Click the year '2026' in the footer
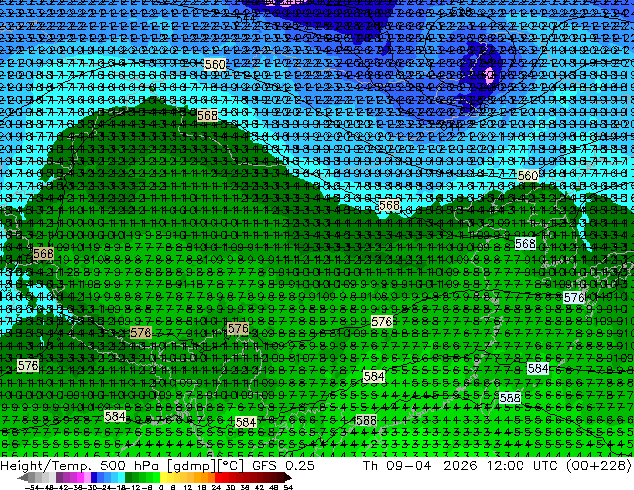The height and width of the screenshot is (490, 634). point(460,465)
